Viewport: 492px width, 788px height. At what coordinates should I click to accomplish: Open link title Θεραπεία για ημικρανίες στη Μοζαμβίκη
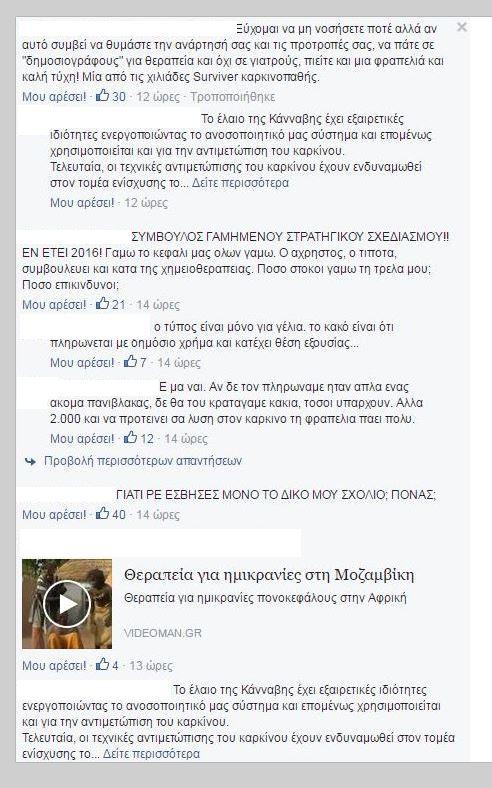[269, 575]
